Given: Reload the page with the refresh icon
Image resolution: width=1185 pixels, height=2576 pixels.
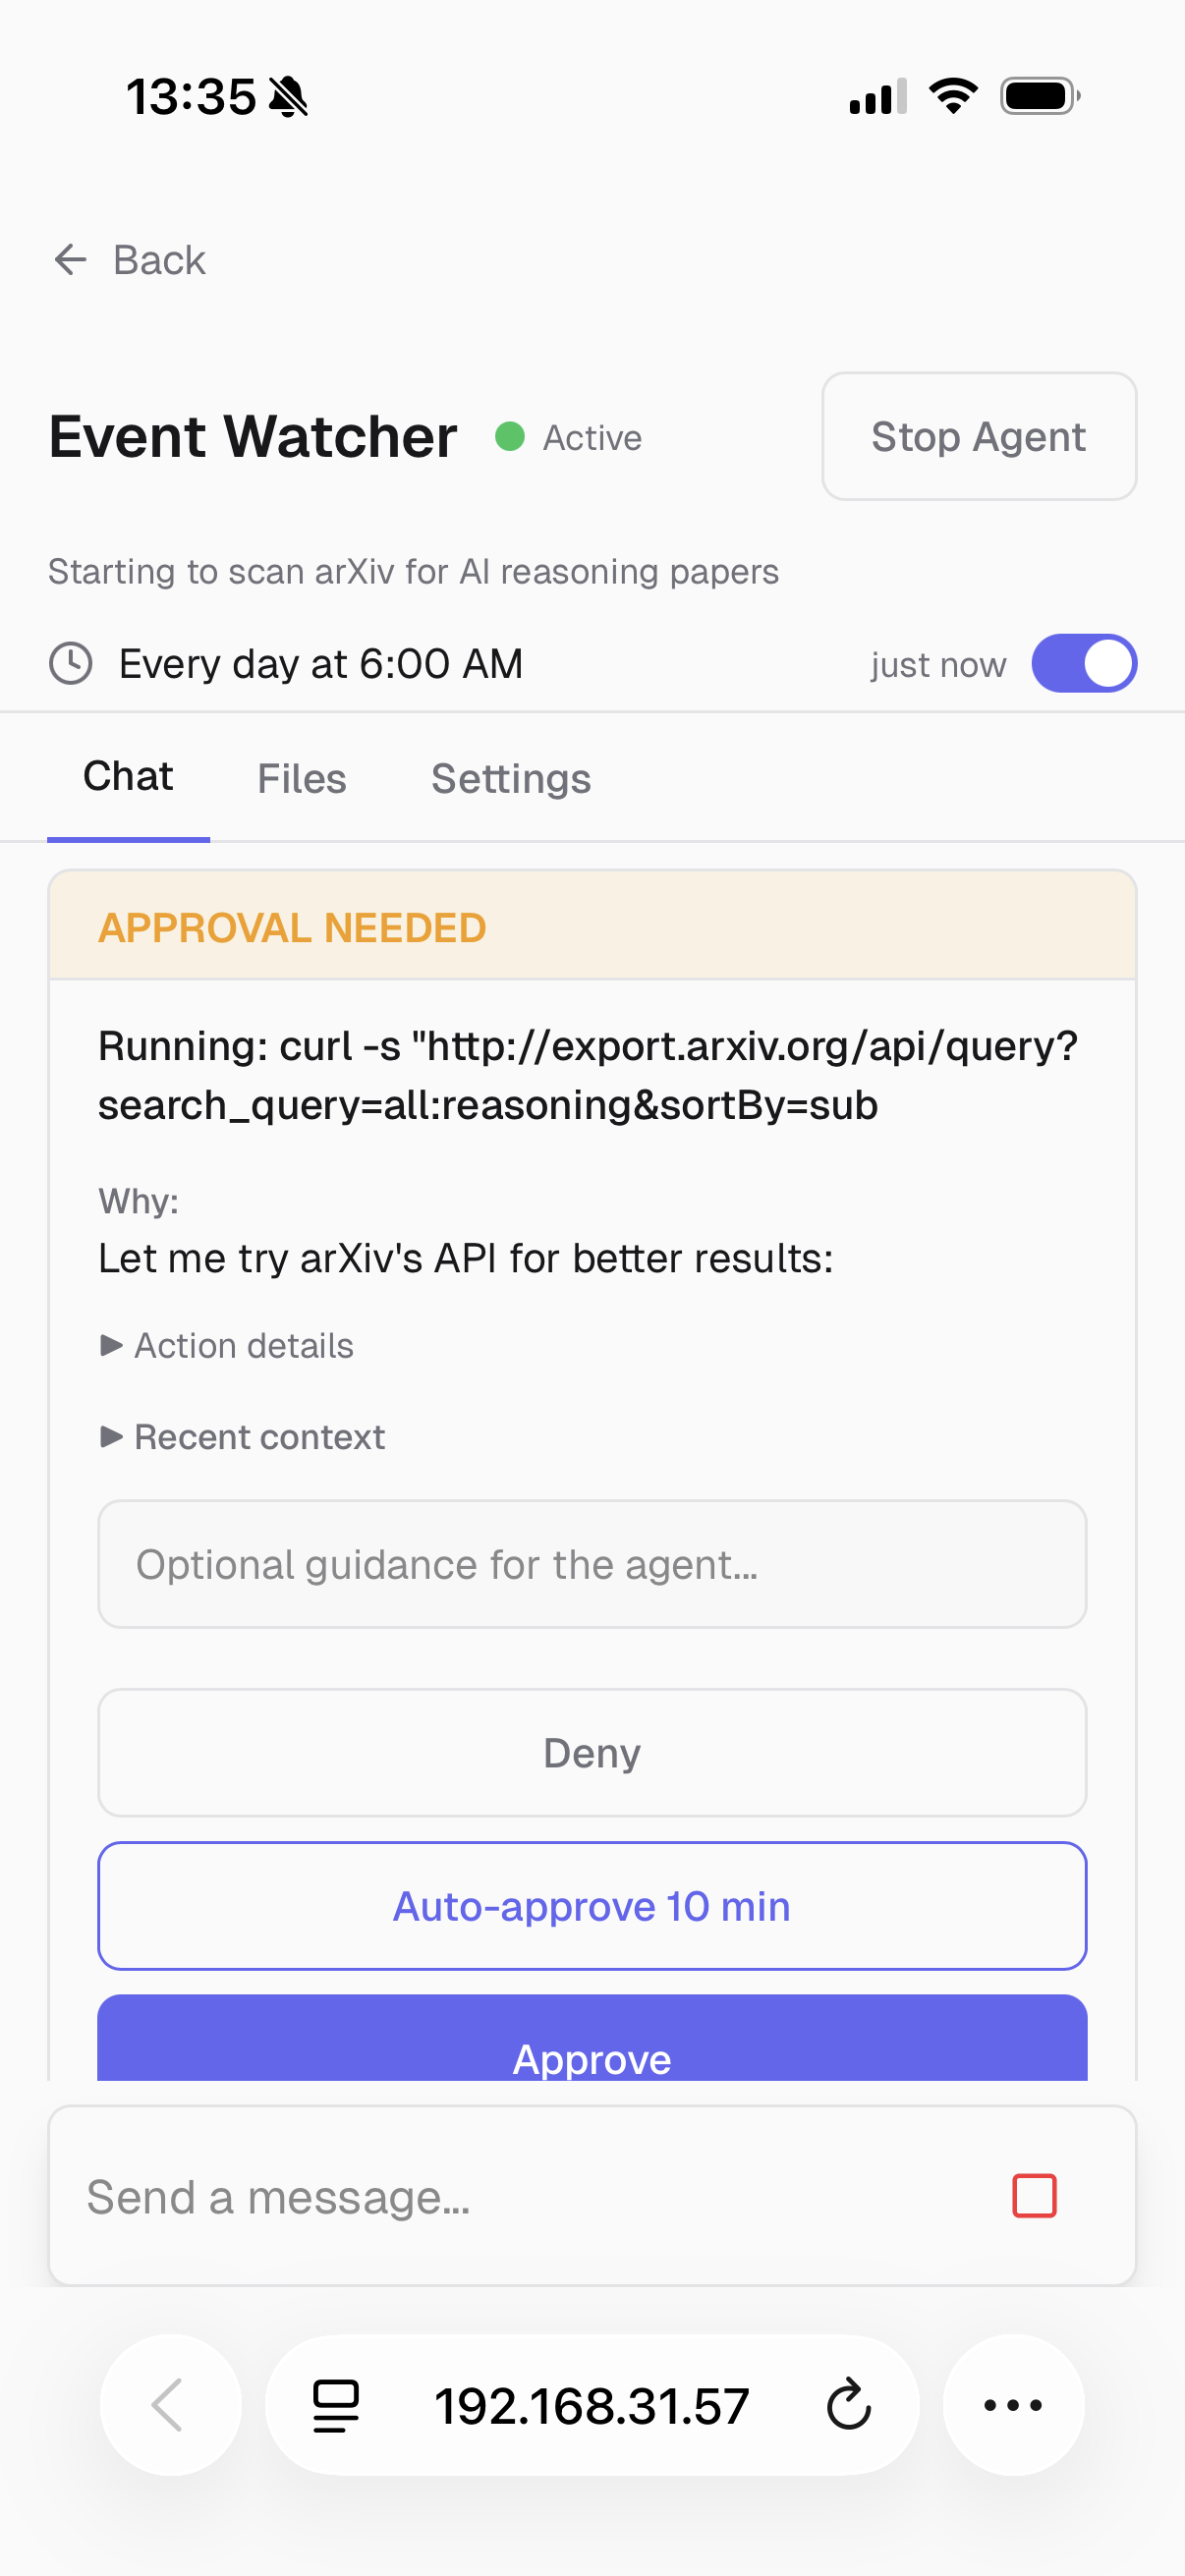Looking at the screenshot, I should click(x=848, y=2406).
